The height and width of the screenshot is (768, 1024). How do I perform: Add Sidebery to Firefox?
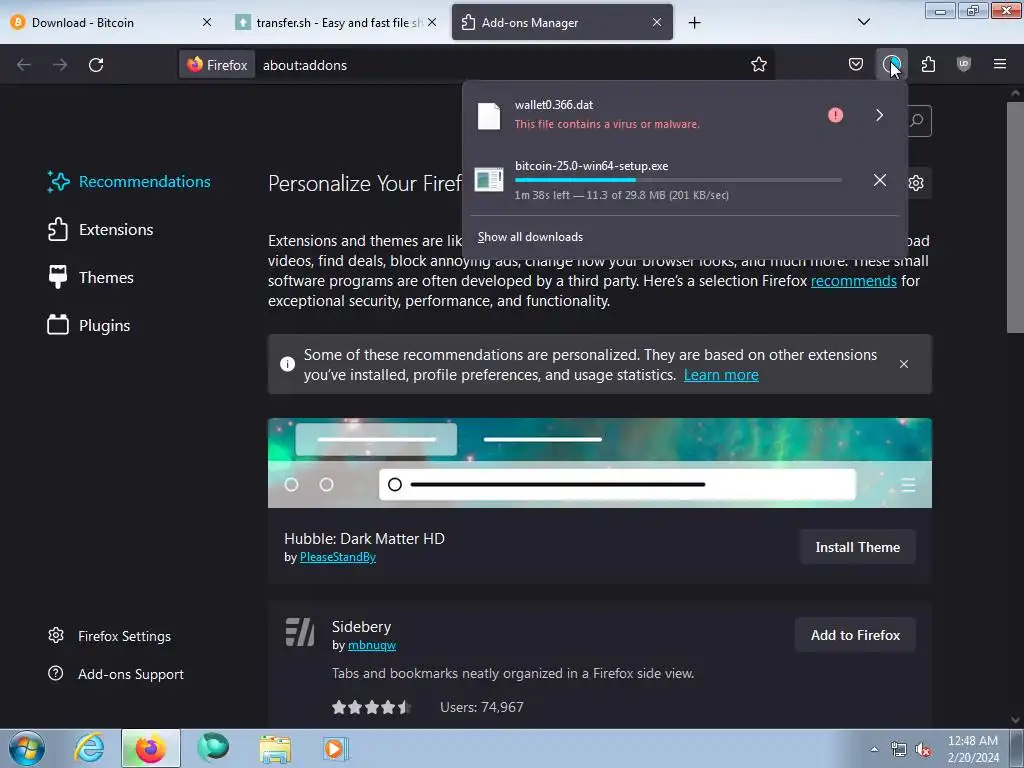(855, 635)
